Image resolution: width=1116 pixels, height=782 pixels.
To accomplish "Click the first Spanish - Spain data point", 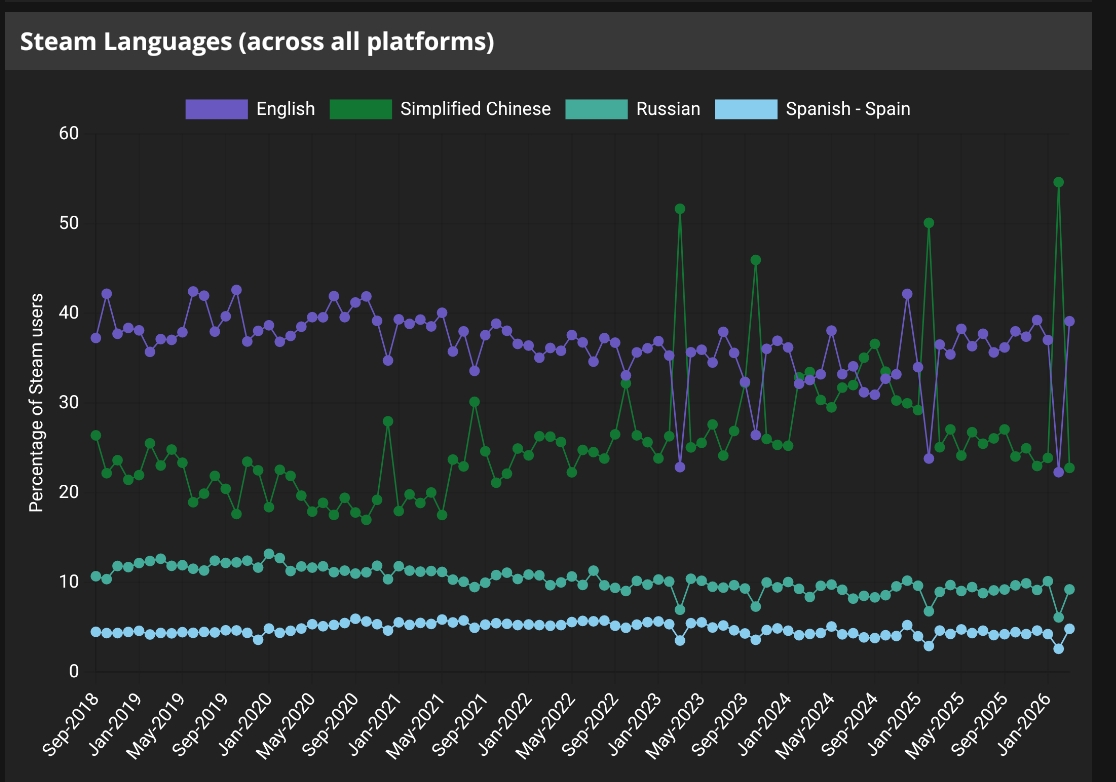I will click(x=96, y=632).
